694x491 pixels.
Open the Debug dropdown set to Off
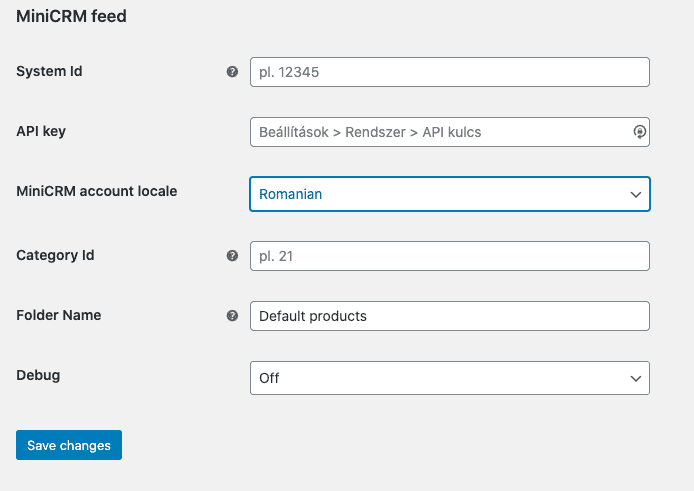[450, 378]
